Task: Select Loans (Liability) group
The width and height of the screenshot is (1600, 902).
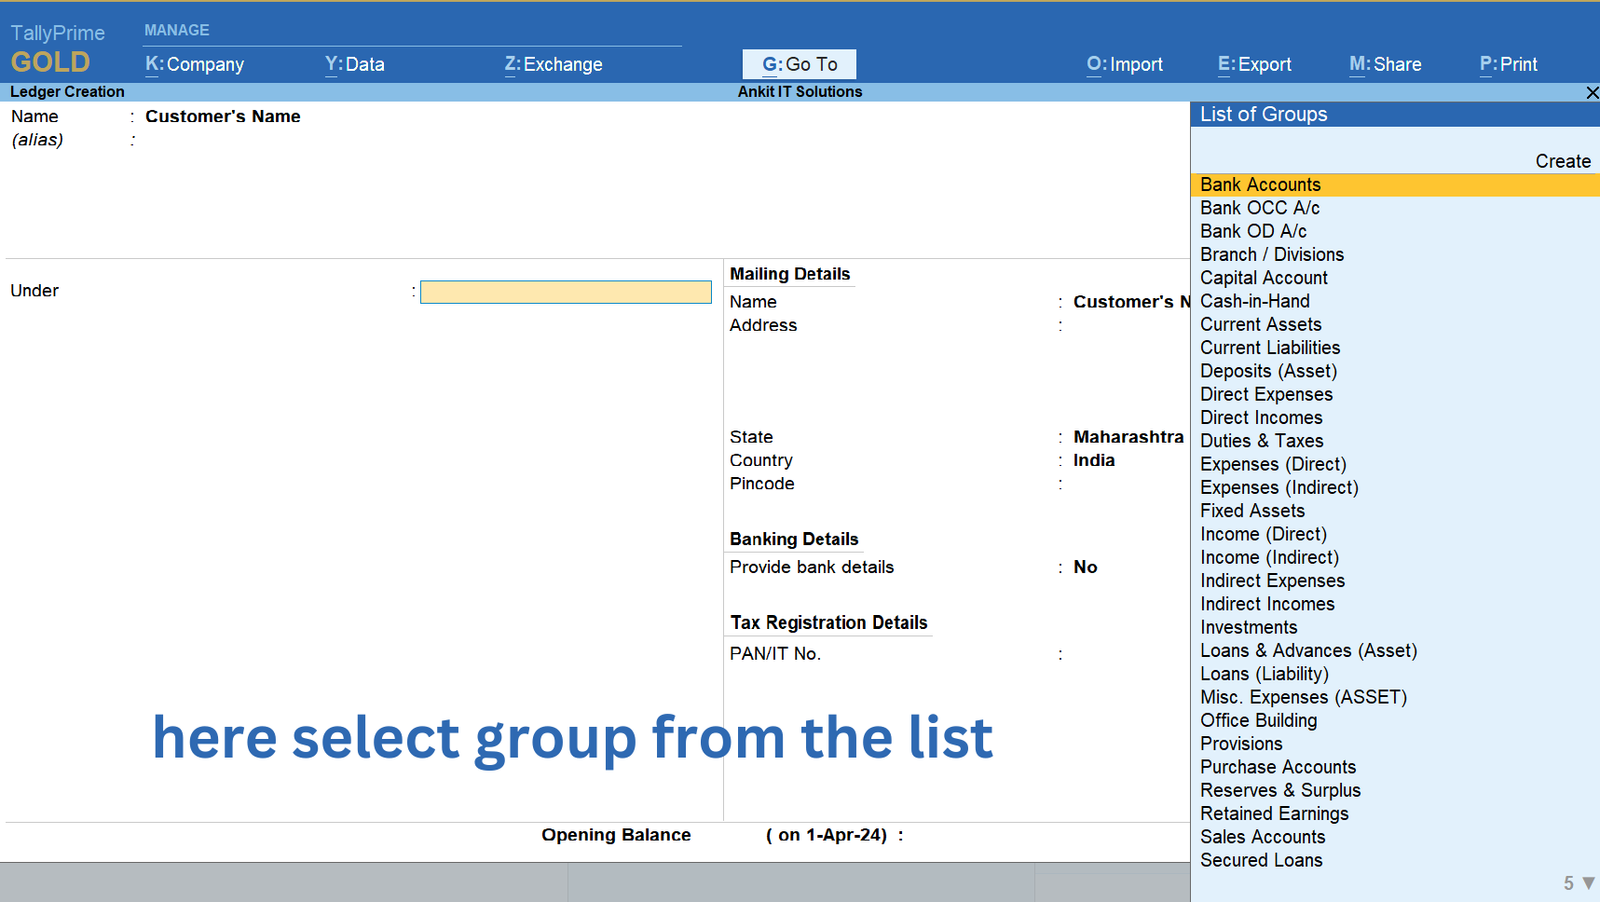Action: pyautogui.click(x=1264, y=674)
